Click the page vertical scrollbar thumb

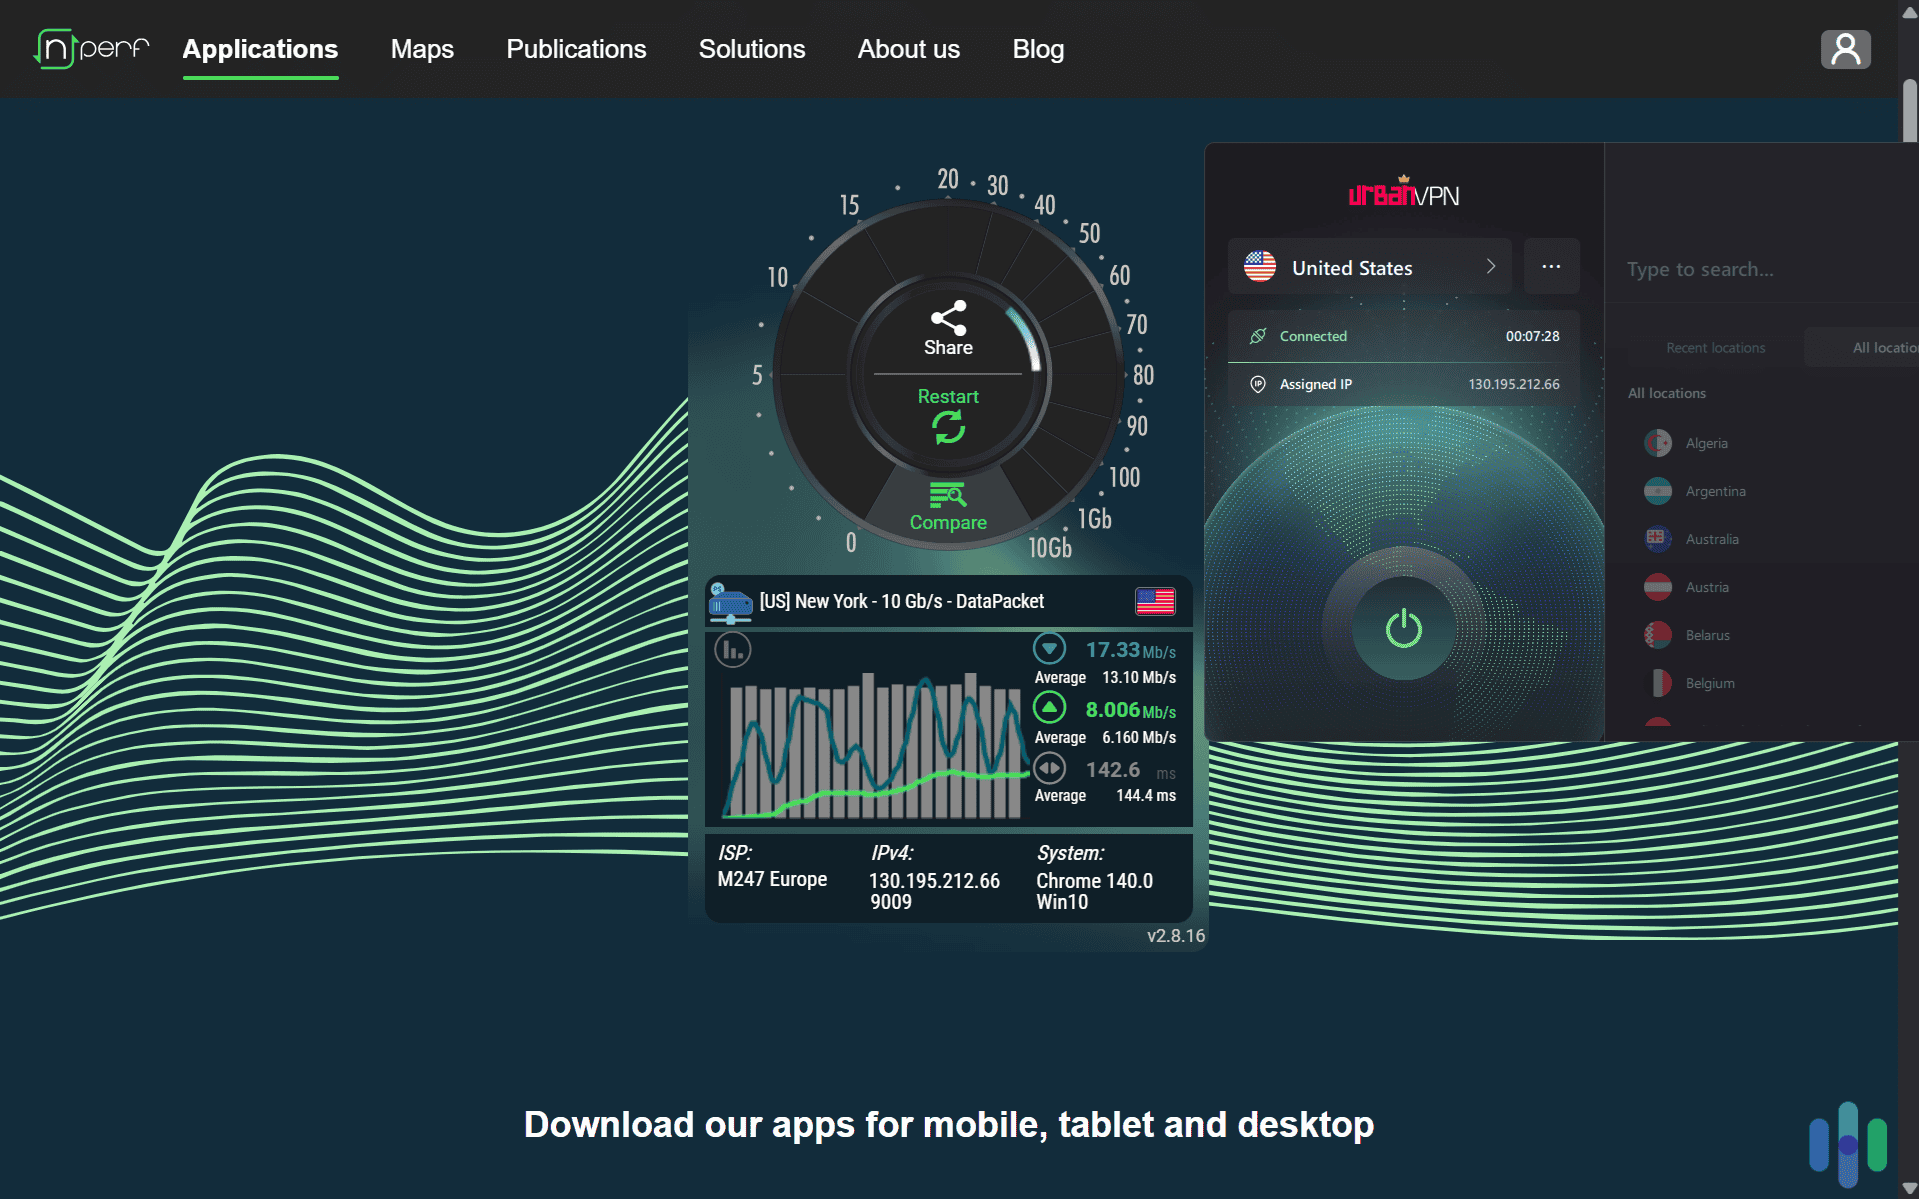coord(1909,110)
